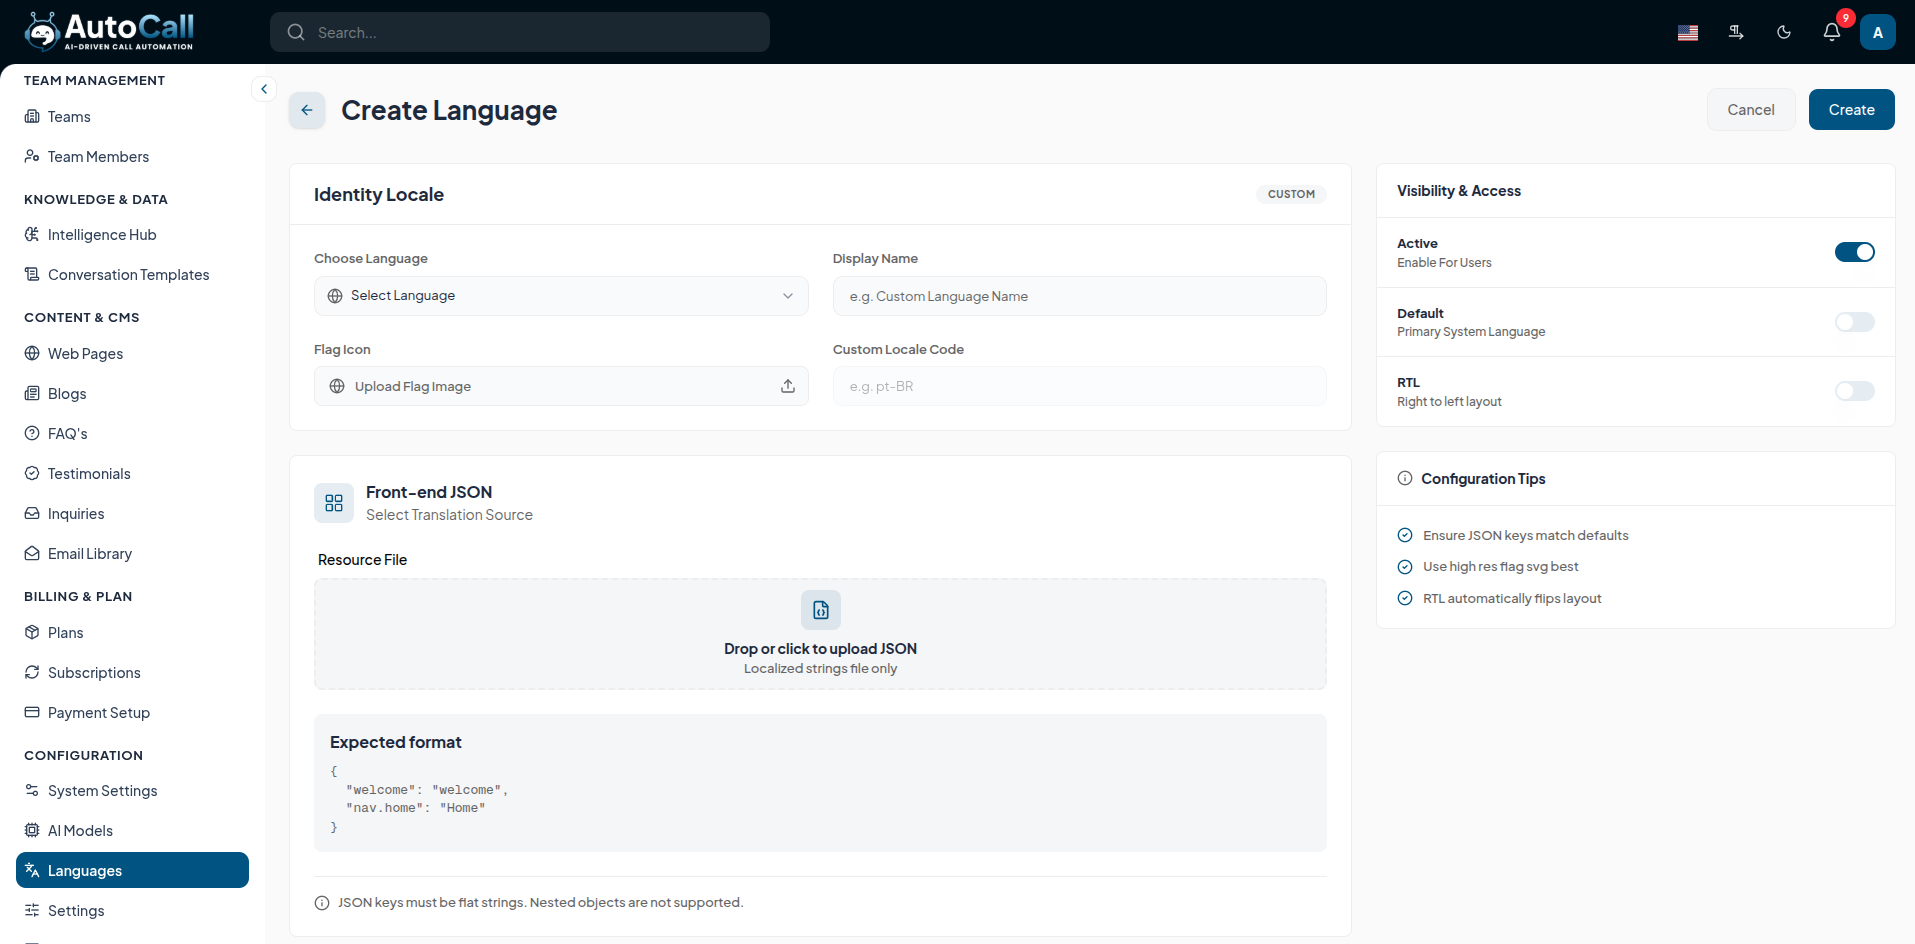Click the globe icon in Upload Flag Image
Screen dimensions: 1915x944
(337, 386)
